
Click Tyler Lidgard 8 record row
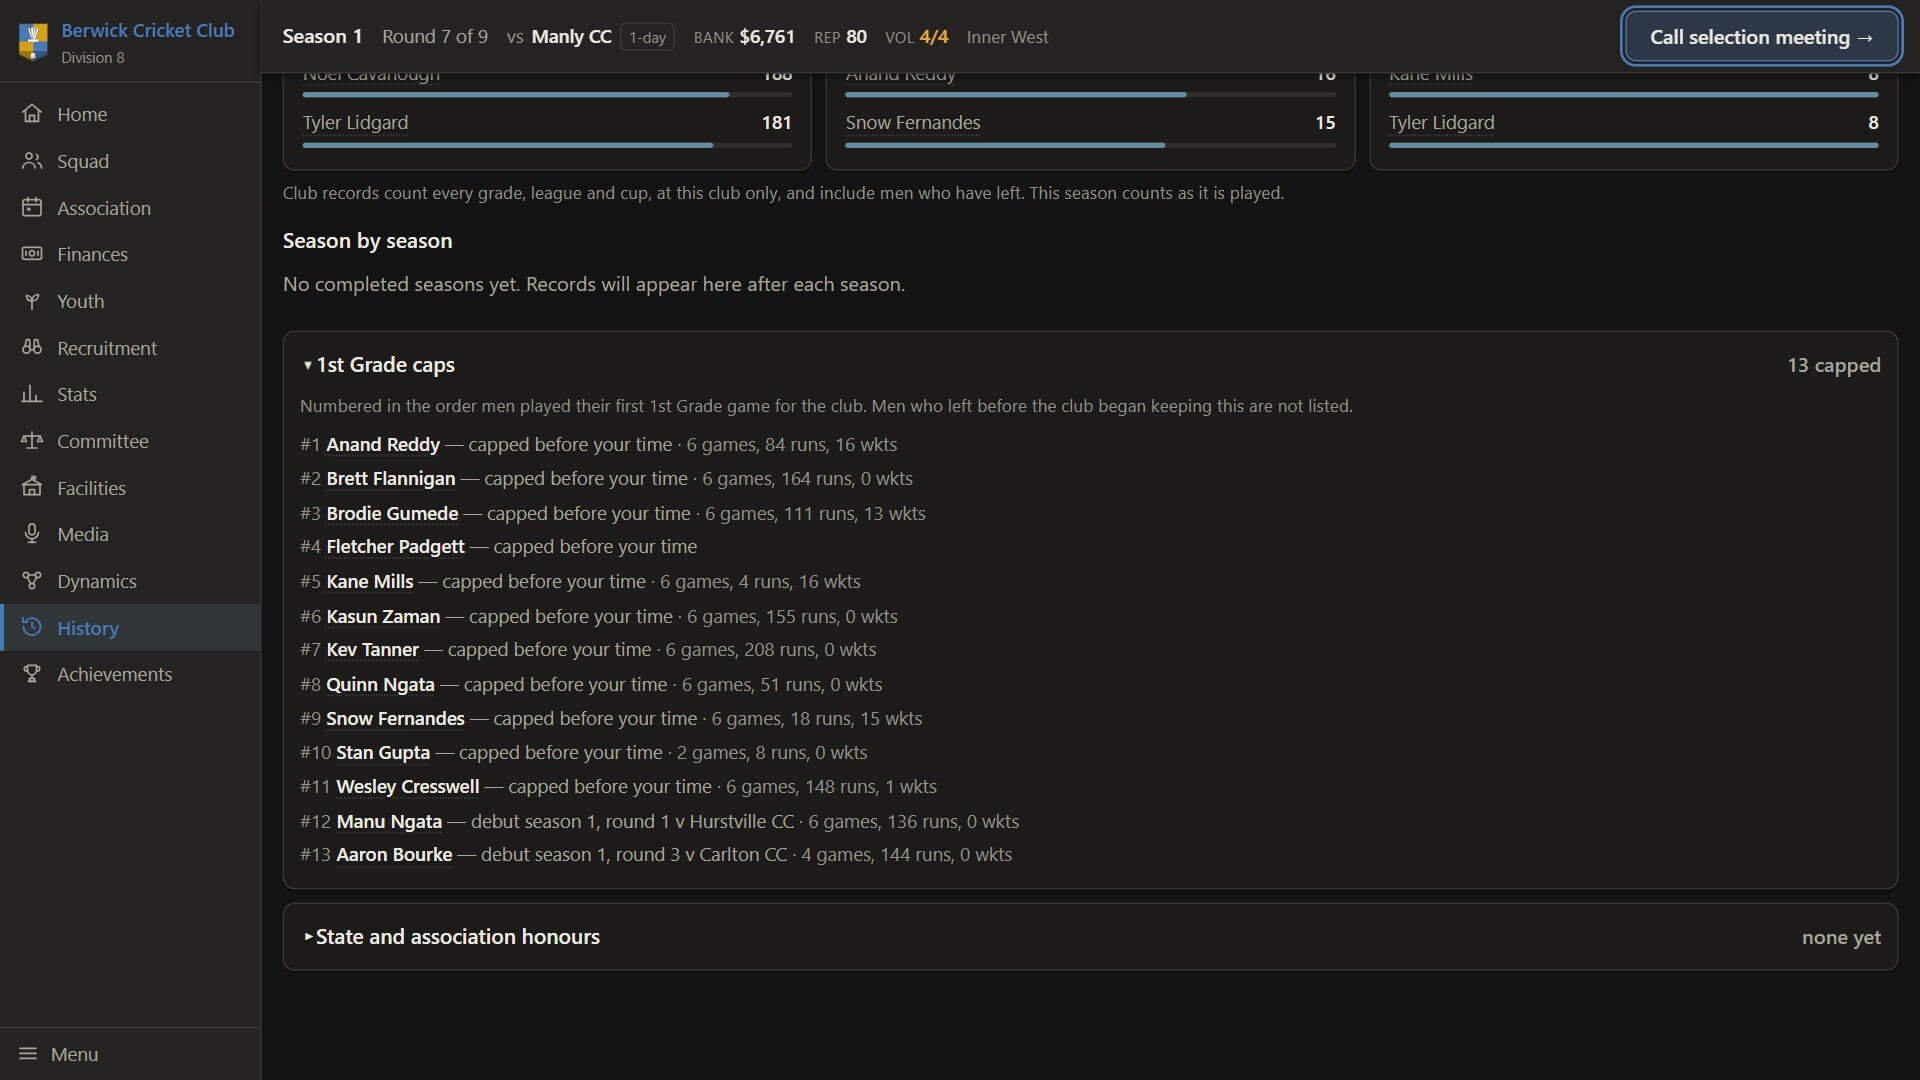coord(1633,129)
